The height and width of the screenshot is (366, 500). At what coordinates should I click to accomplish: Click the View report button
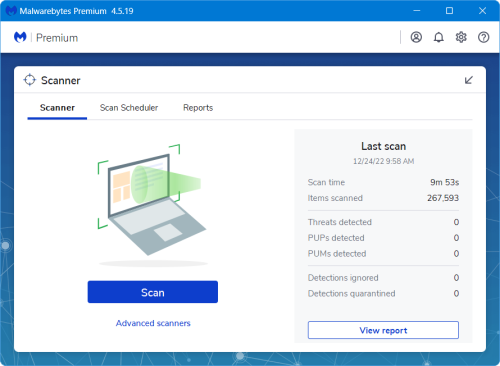coord(383,330)
